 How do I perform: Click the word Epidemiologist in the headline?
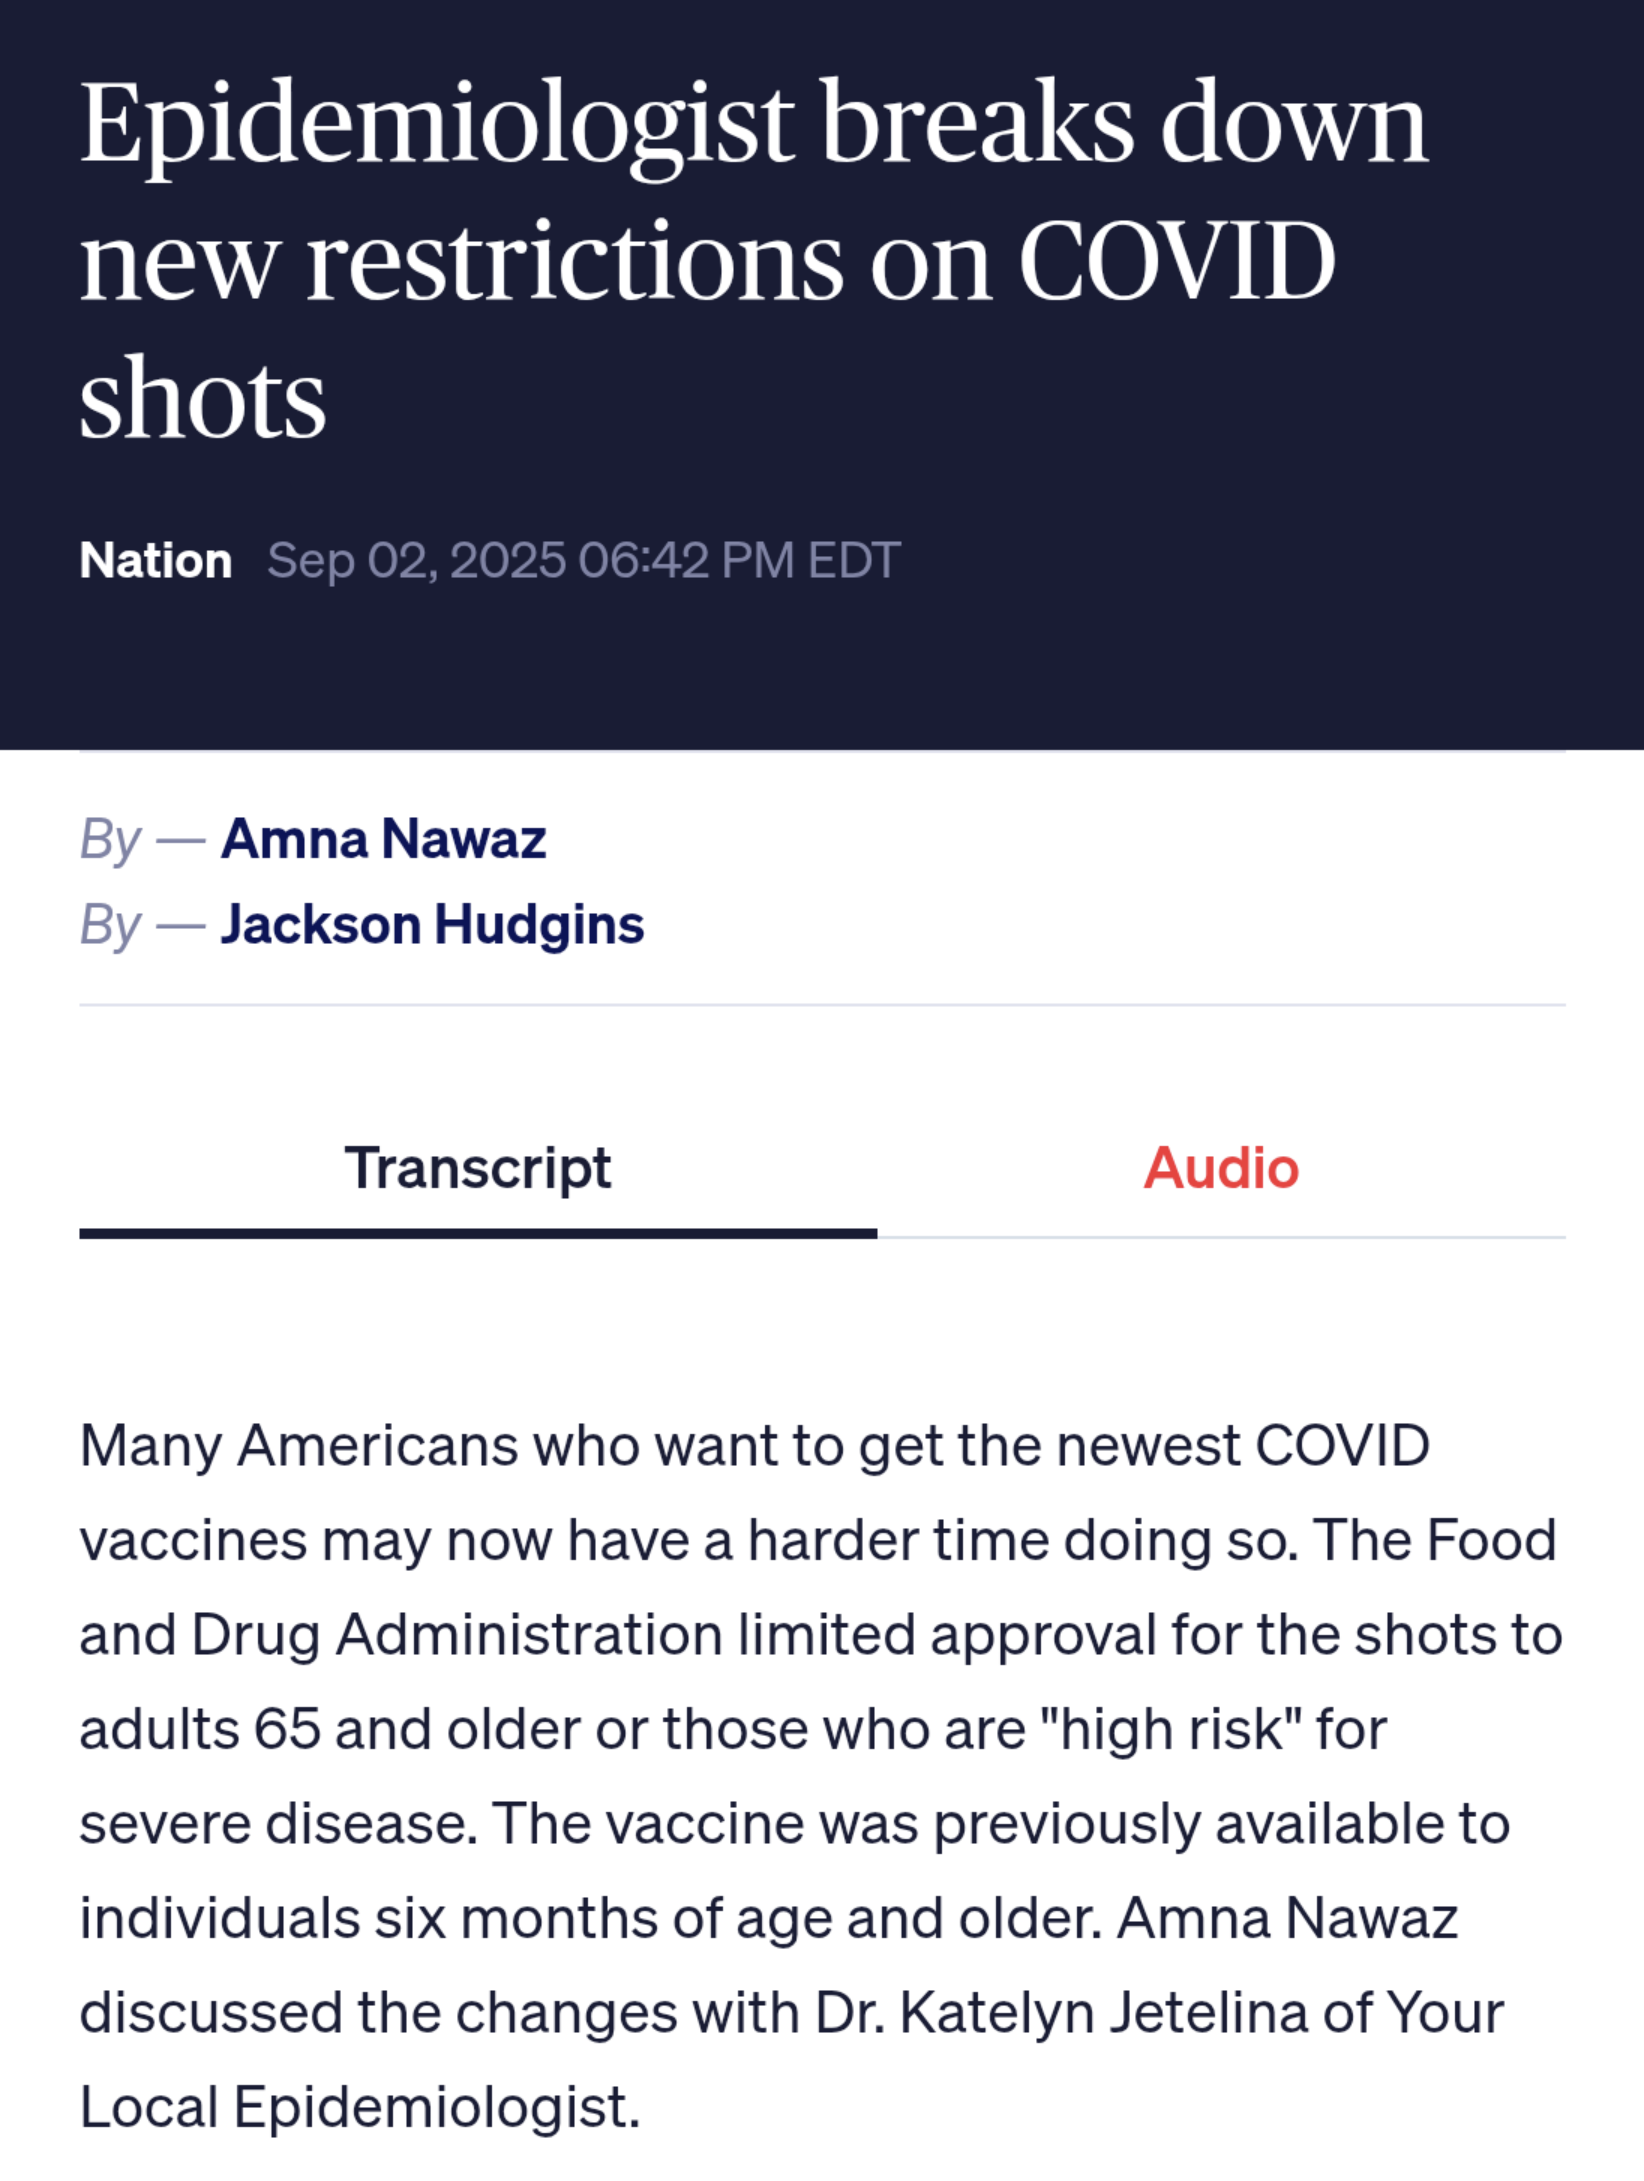coord(437,127)
